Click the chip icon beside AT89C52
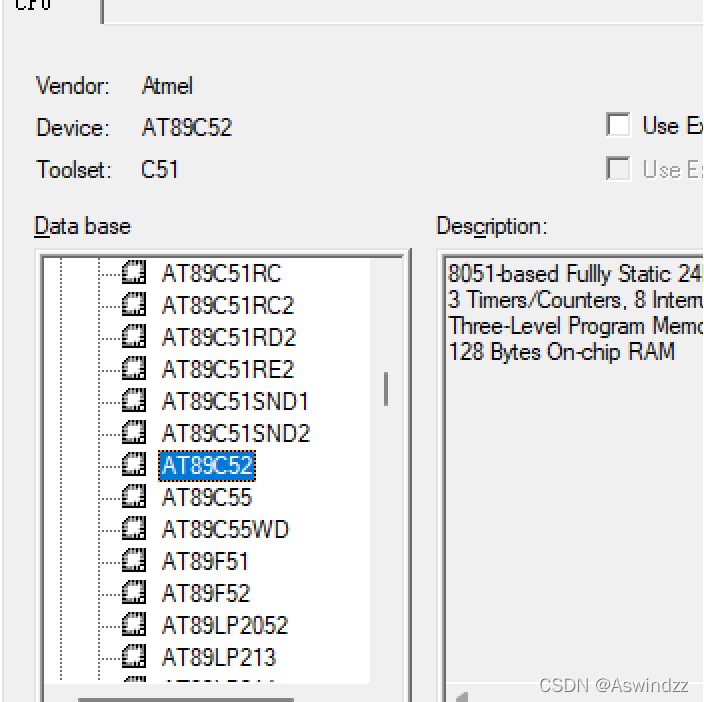The width and height of the screenshot is (704, 702). pyautogui.click(x=134, y=465)
